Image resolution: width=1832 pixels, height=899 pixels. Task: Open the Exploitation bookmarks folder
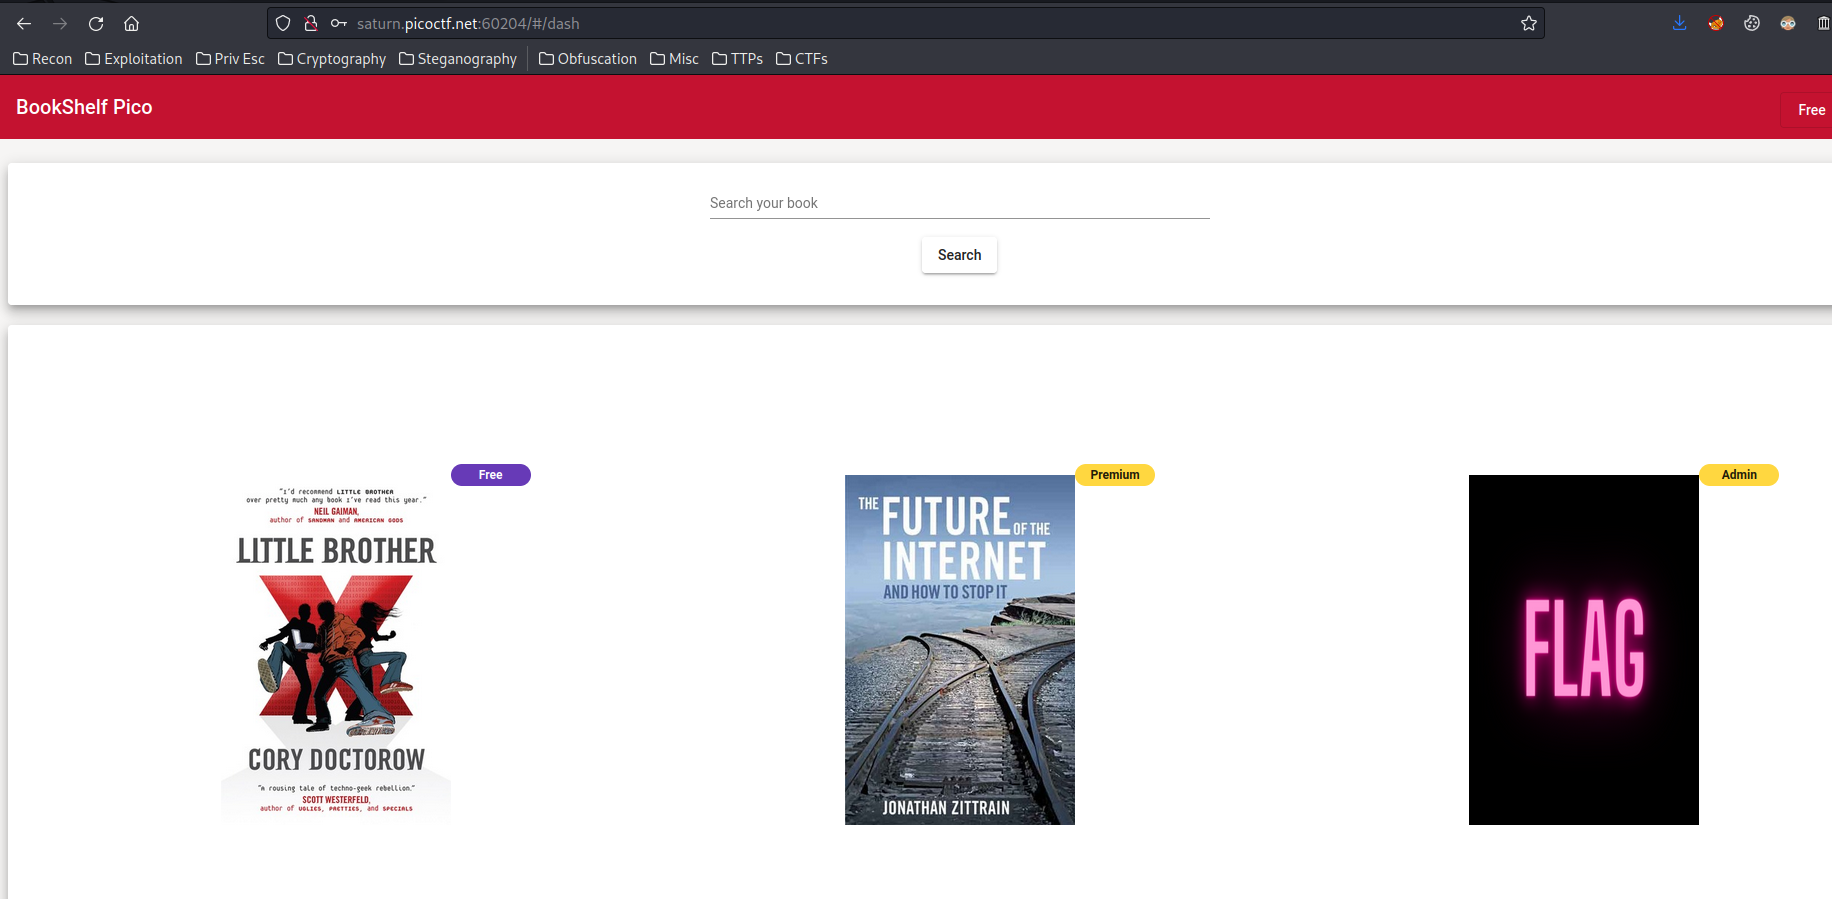[134, 59]
